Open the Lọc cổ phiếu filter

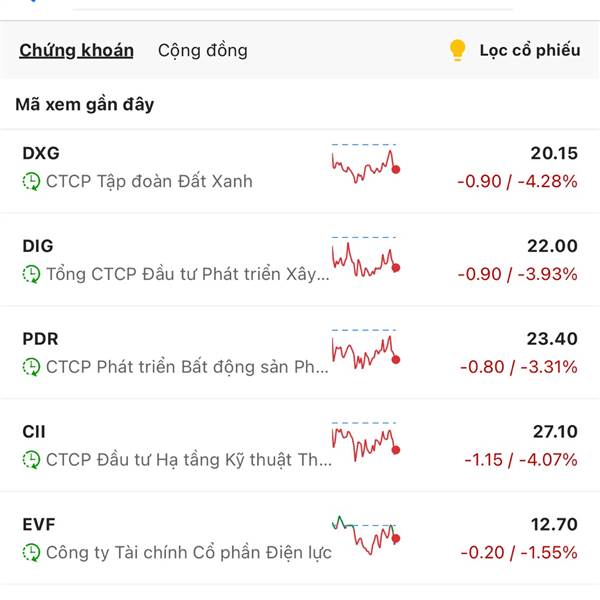click(x=529, y=50)
